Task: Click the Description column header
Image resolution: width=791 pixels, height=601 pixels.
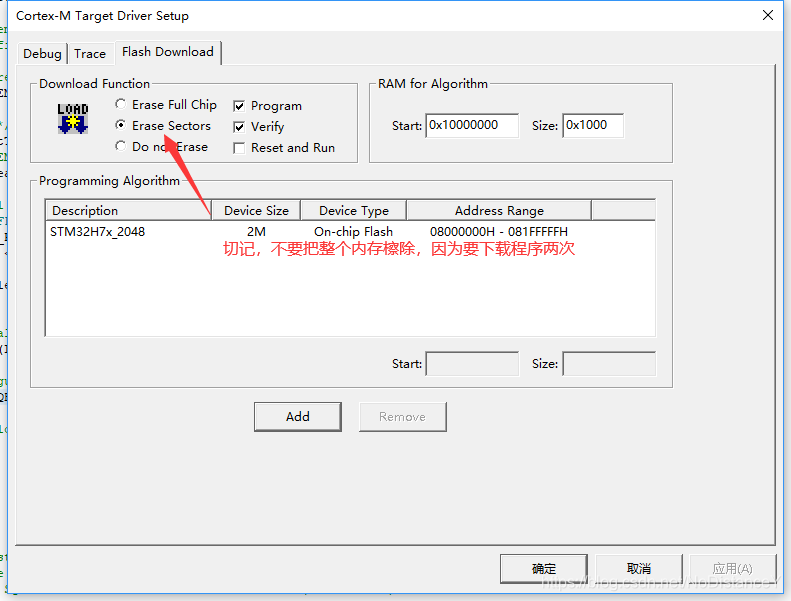Action: (x=128, y=211)
